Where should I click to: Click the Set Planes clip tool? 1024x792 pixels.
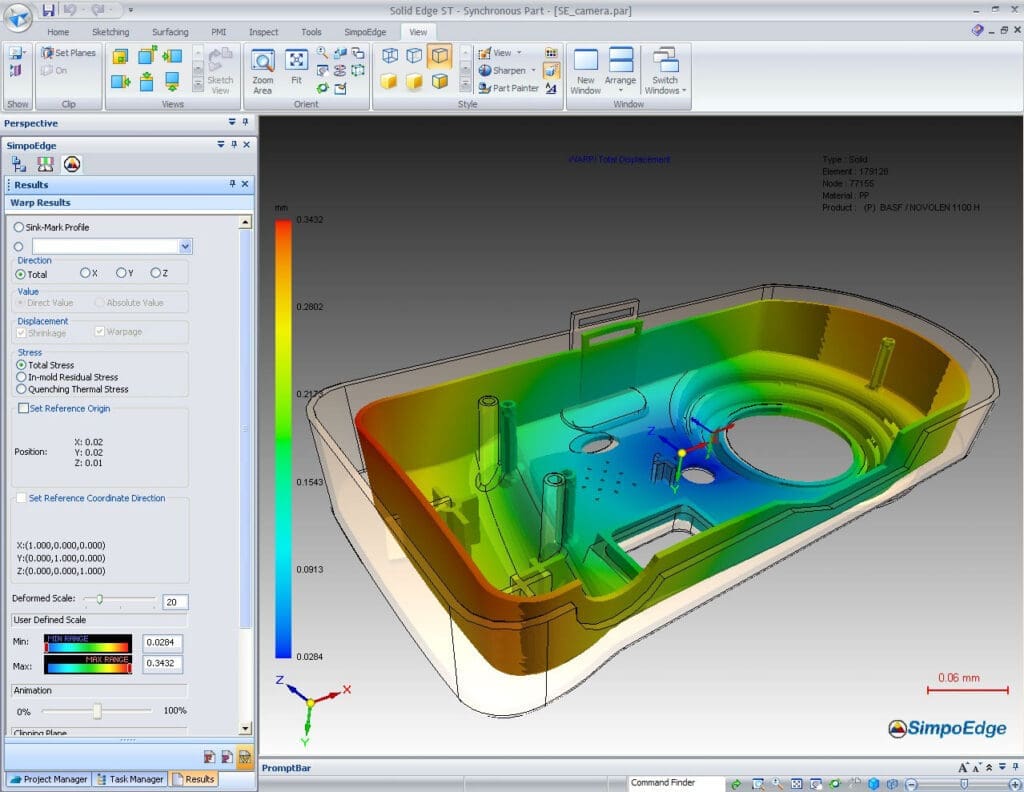coord(68,53)
